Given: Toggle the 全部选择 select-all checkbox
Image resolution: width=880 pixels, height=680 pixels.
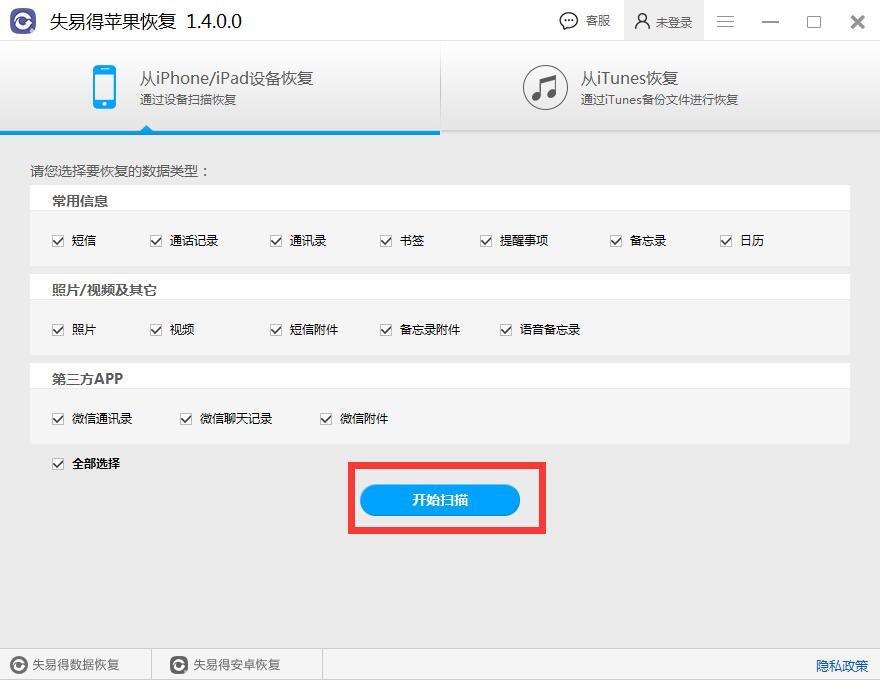Looking at the screenshot, I should [x=58, y=464].
